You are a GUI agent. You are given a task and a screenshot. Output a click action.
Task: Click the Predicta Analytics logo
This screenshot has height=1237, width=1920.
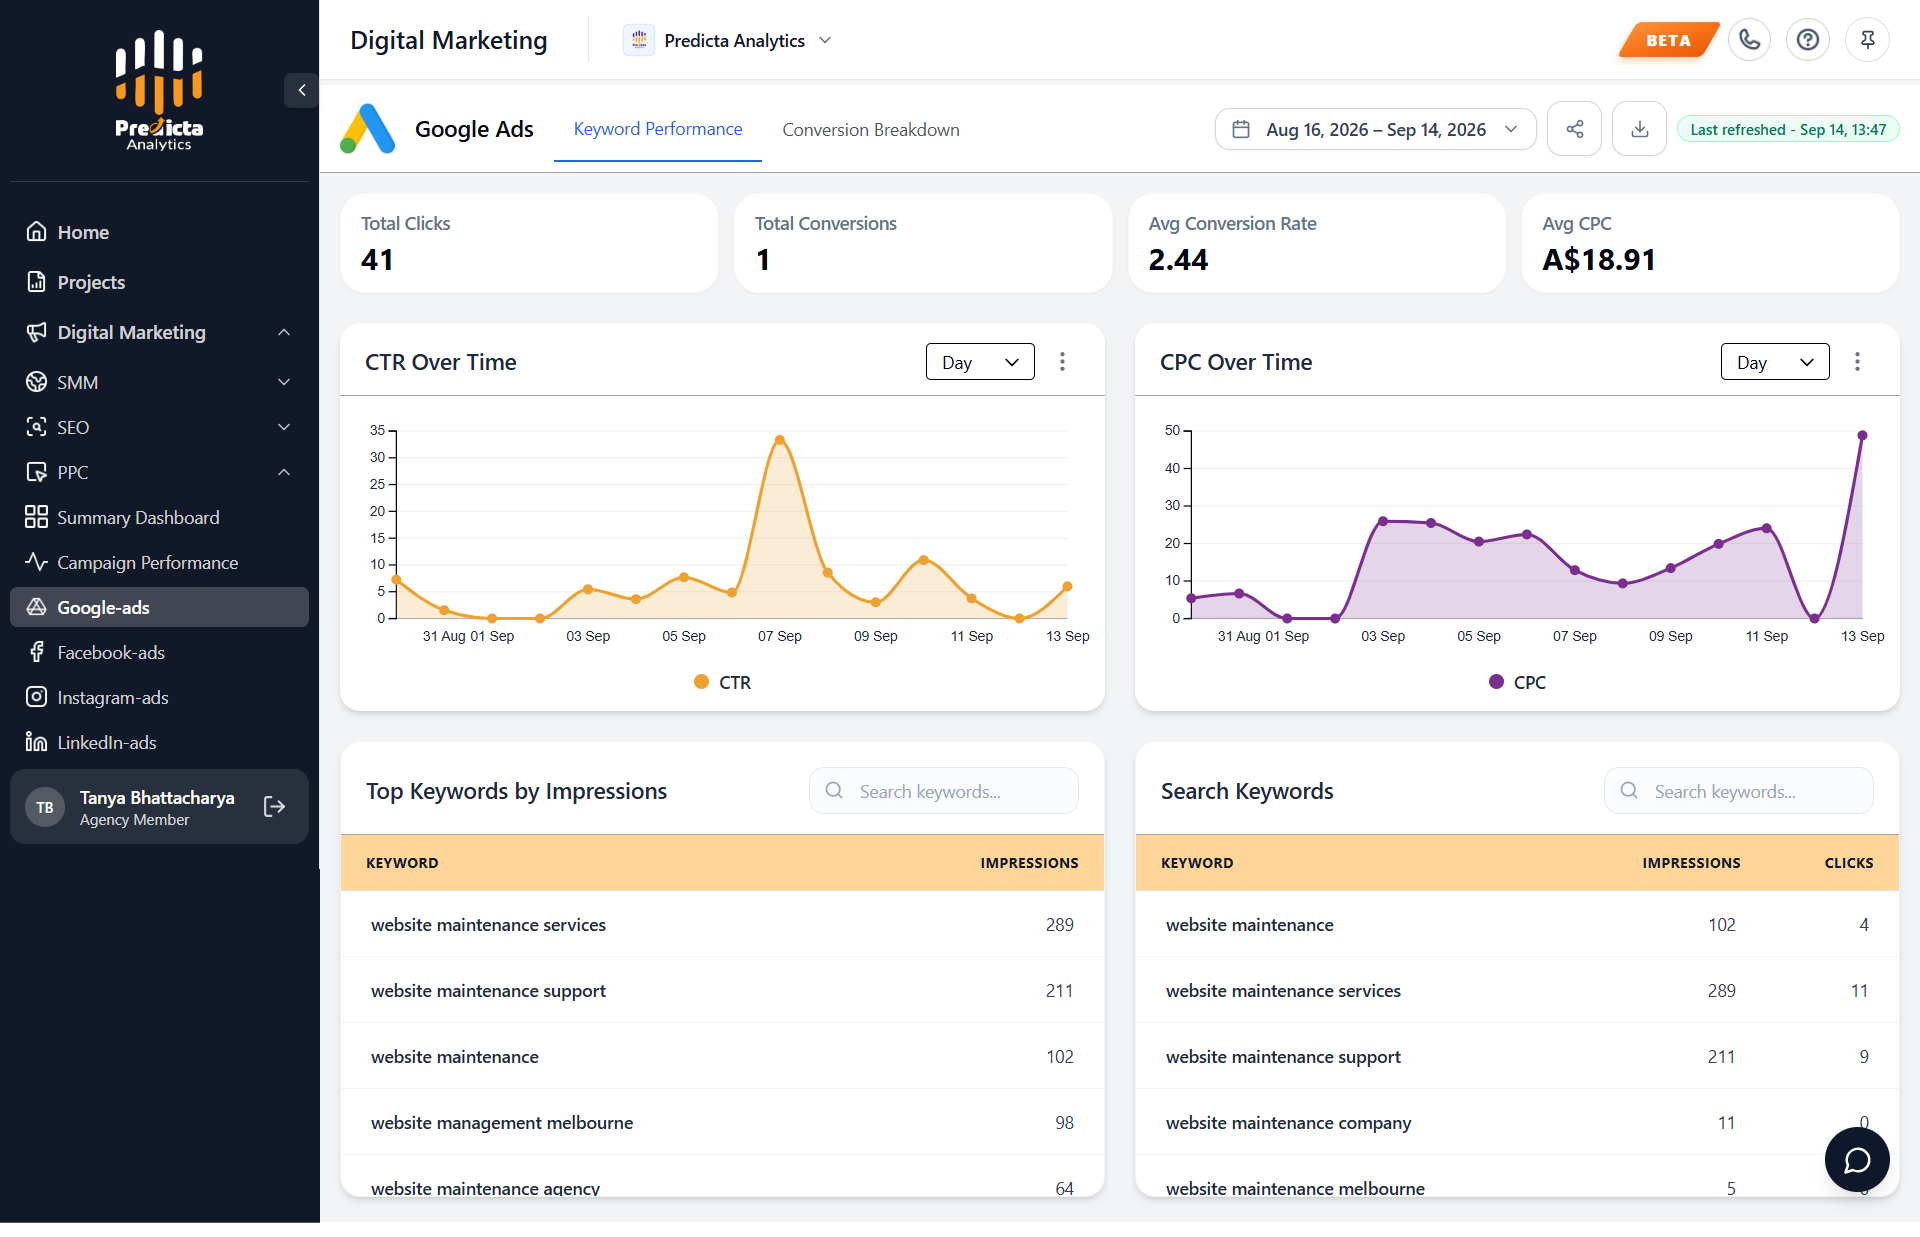[159, 90]
